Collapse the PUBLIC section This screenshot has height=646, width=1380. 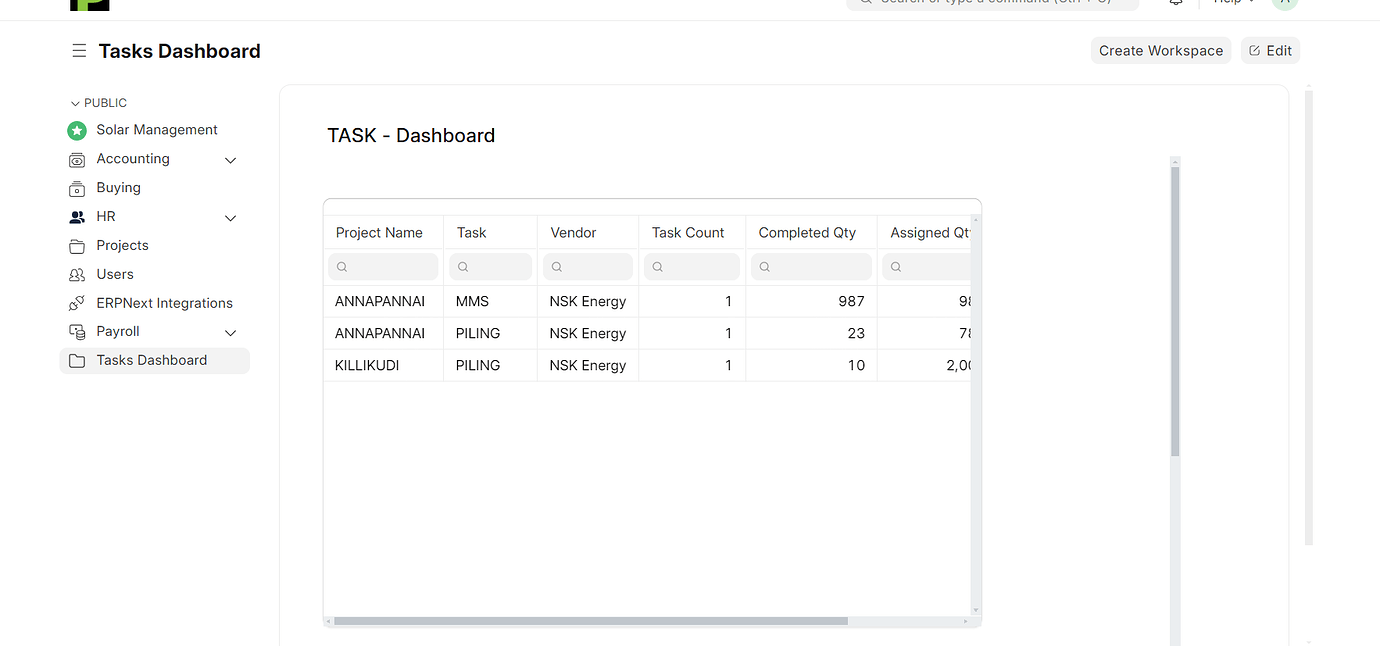coord(75,102)
